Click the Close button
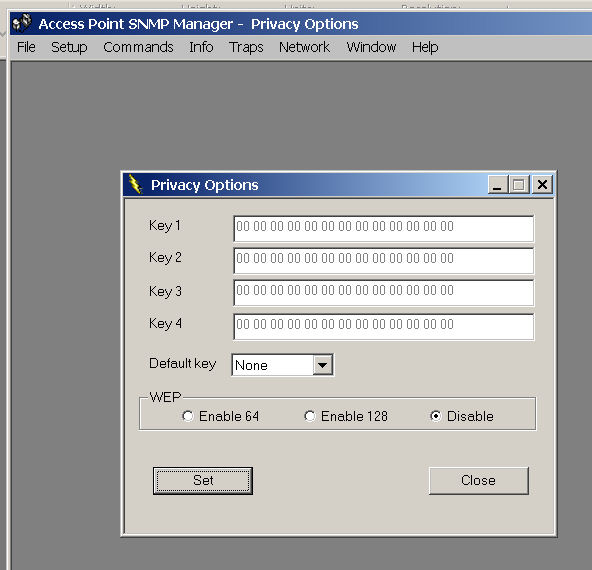The width and height of the screenshot is (592, 570). (x=478, y=481)
